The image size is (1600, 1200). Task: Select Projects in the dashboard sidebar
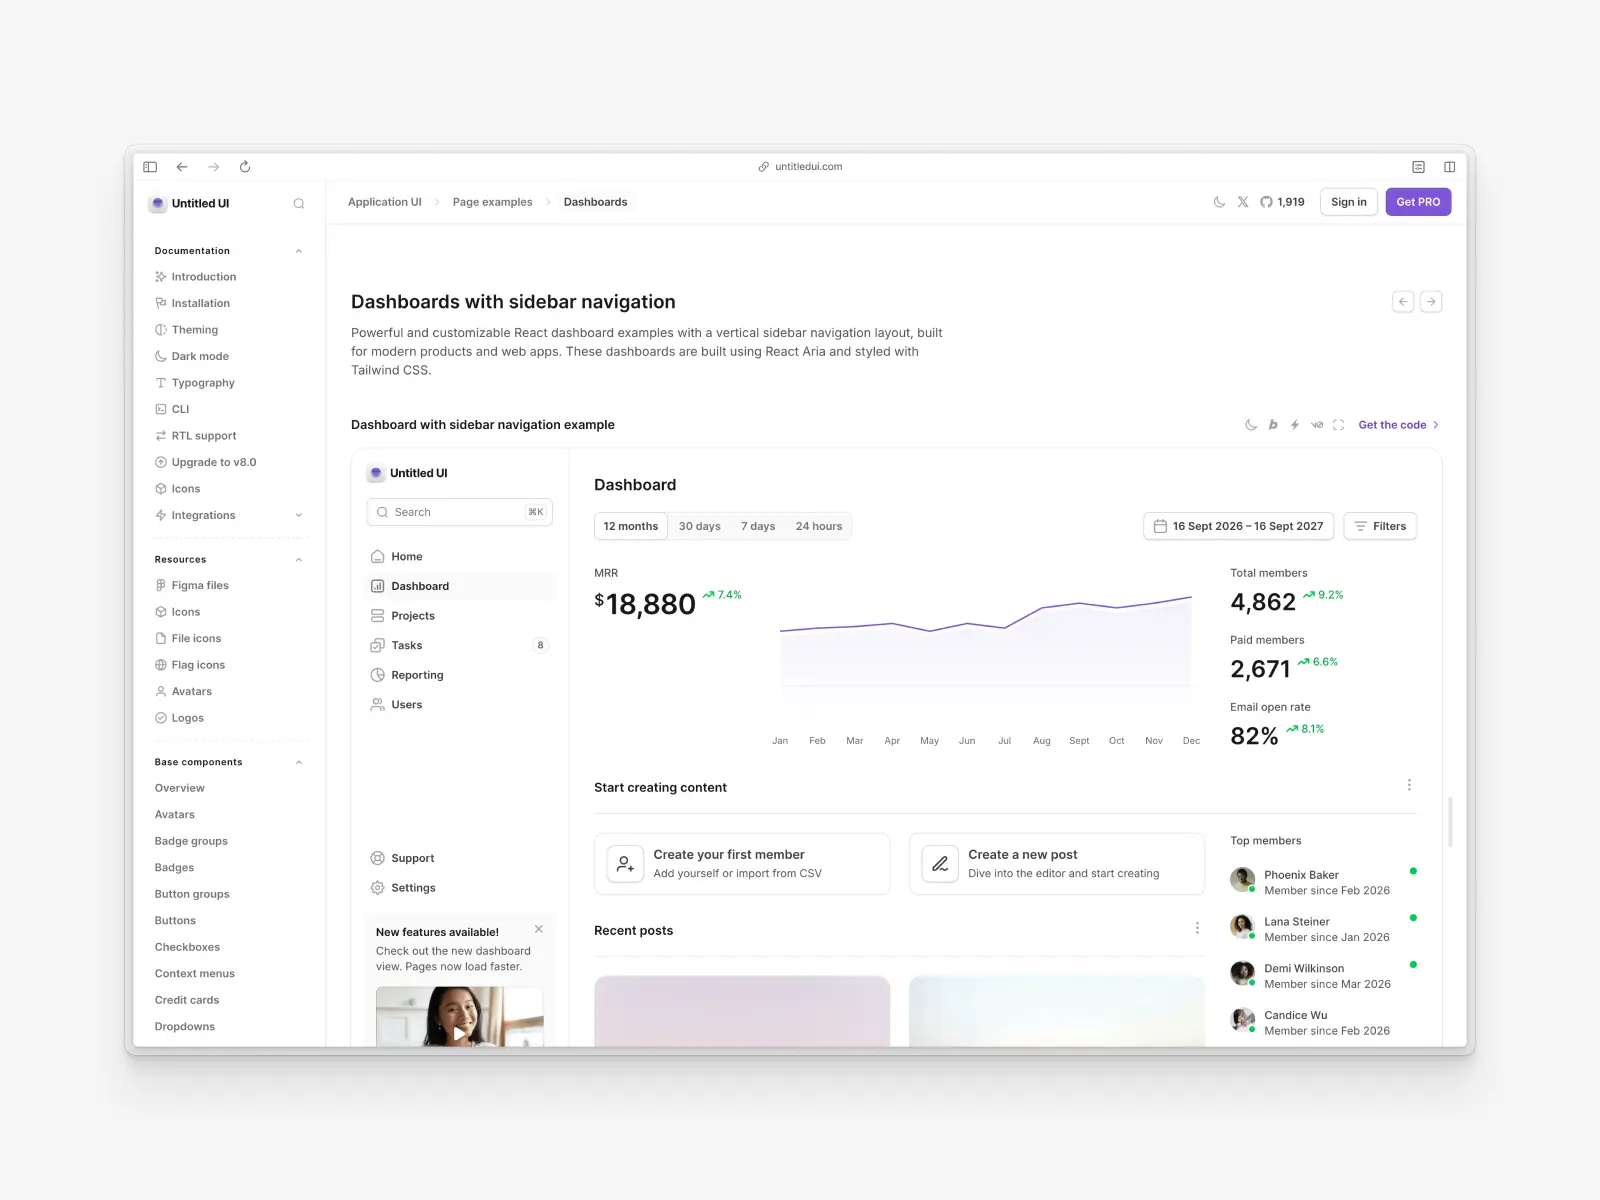pos(460,616)
